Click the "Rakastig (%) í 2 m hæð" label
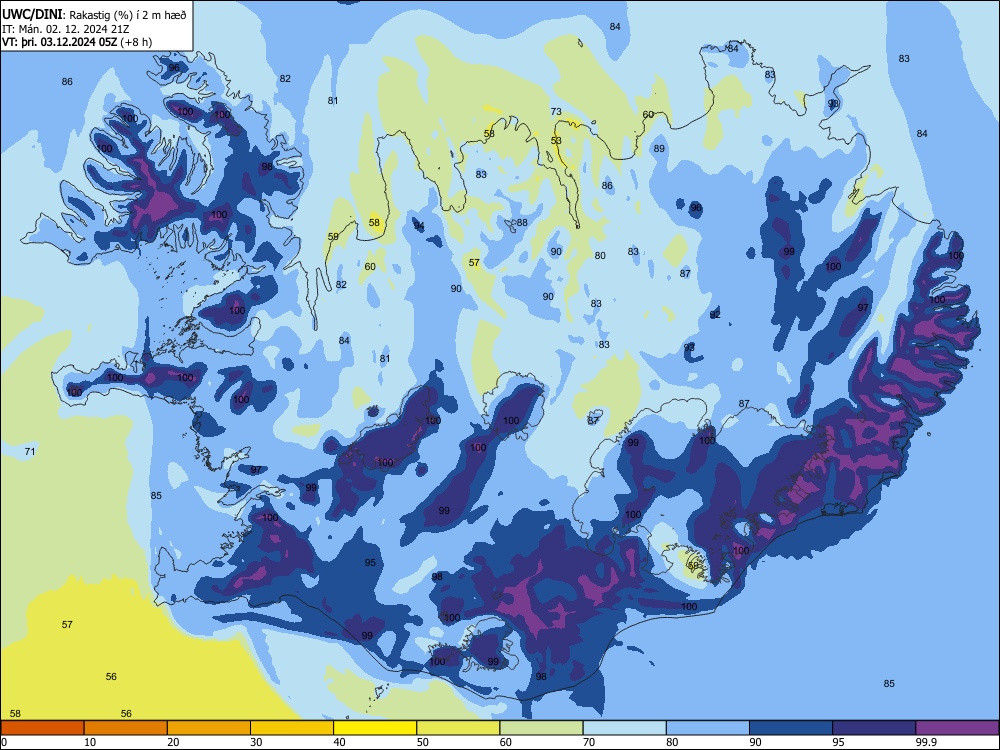 (128, 15)
